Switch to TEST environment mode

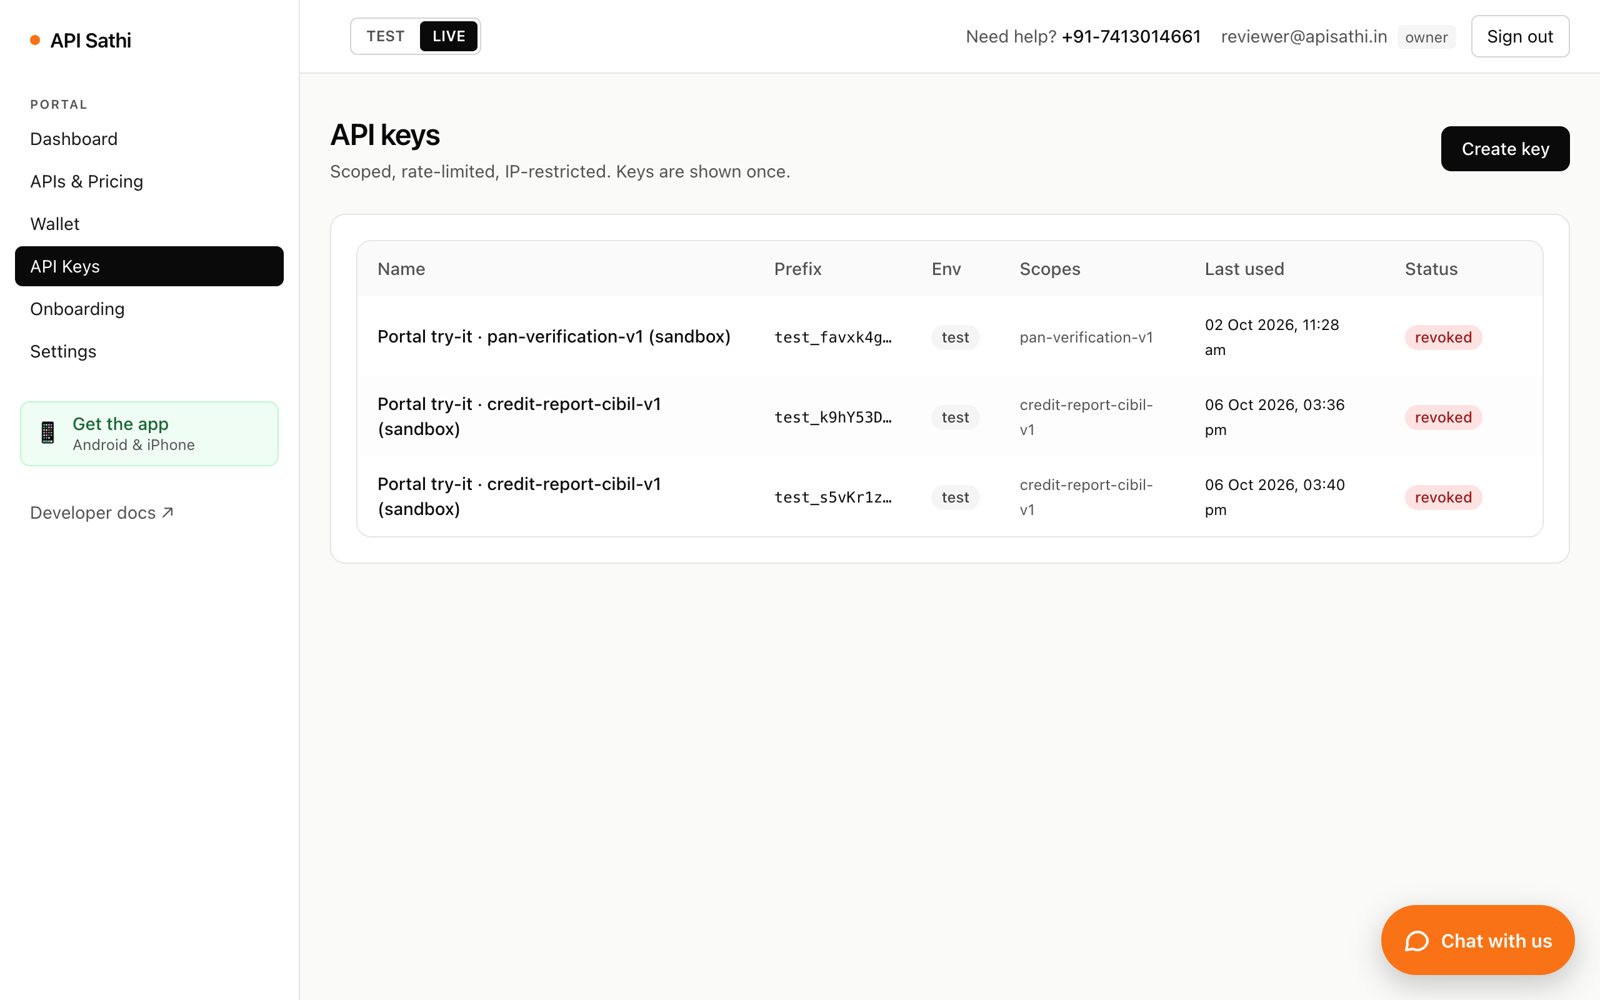pyautogui.click(x=385, y=36)
